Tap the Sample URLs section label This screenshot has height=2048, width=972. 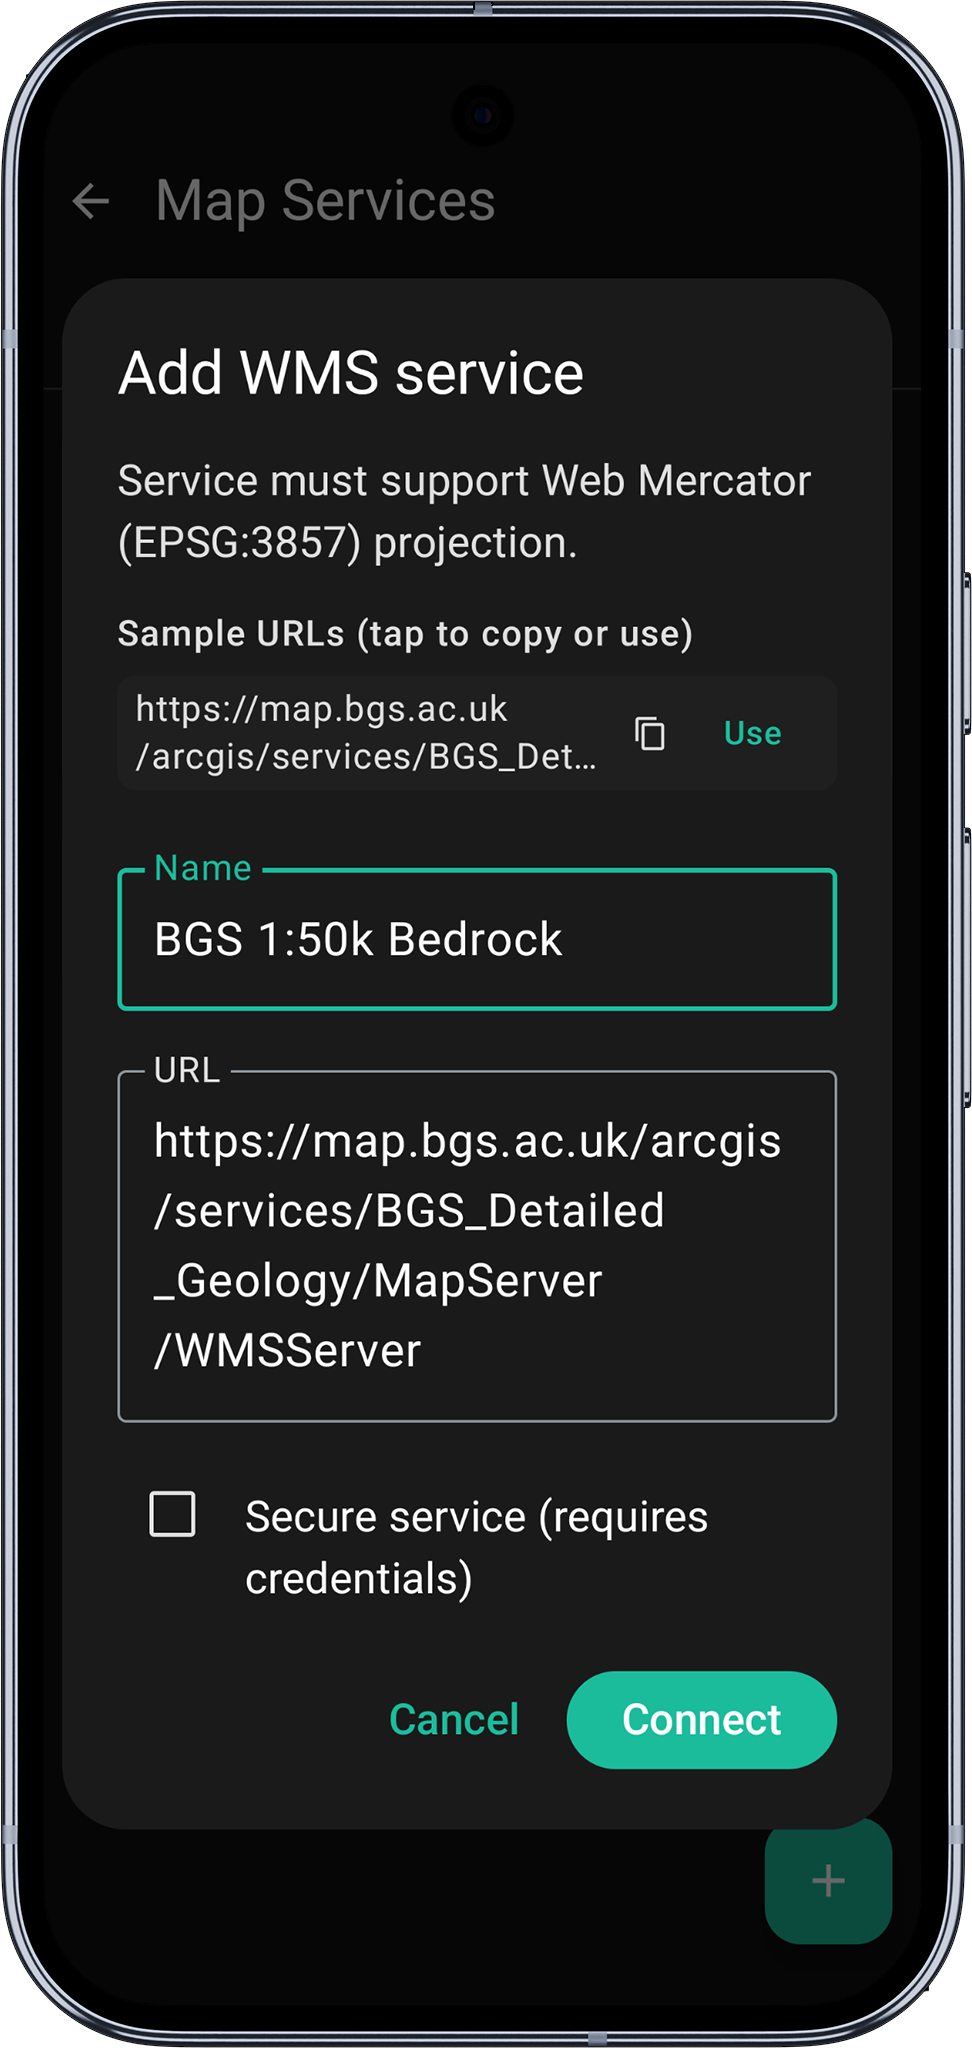coord(405,634)
